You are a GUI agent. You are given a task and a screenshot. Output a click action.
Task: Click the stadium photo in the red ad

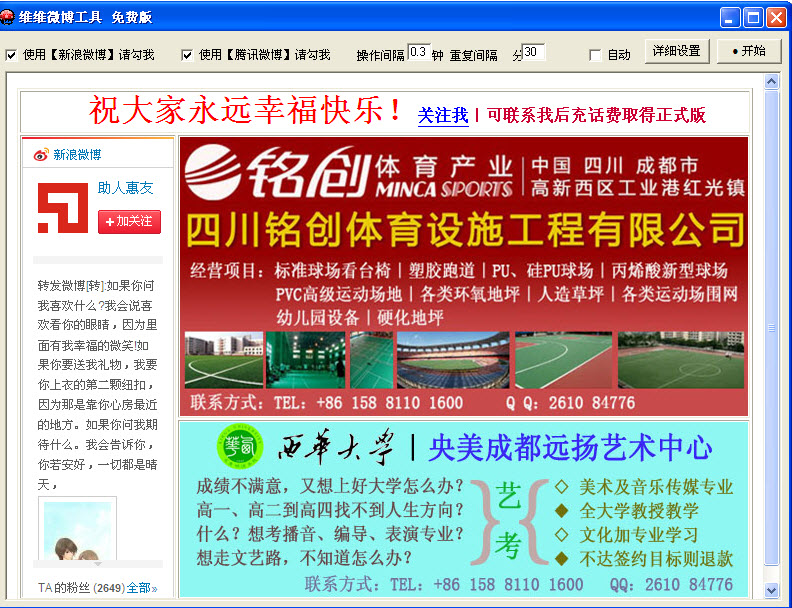[453, 360]
